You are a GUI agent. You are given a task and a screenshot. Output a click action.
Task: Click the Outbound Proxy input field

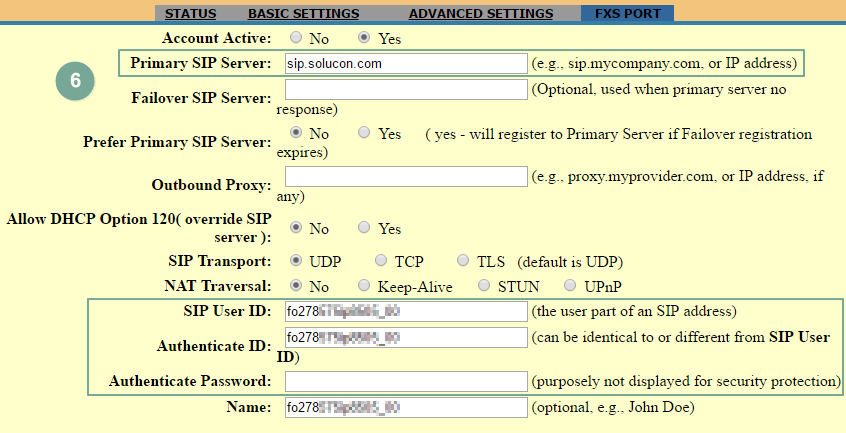(x=405, y=177)
